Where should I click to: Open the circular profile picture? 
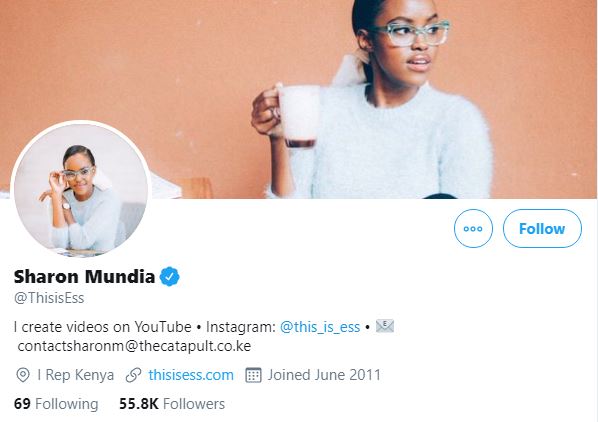point(81,189)
